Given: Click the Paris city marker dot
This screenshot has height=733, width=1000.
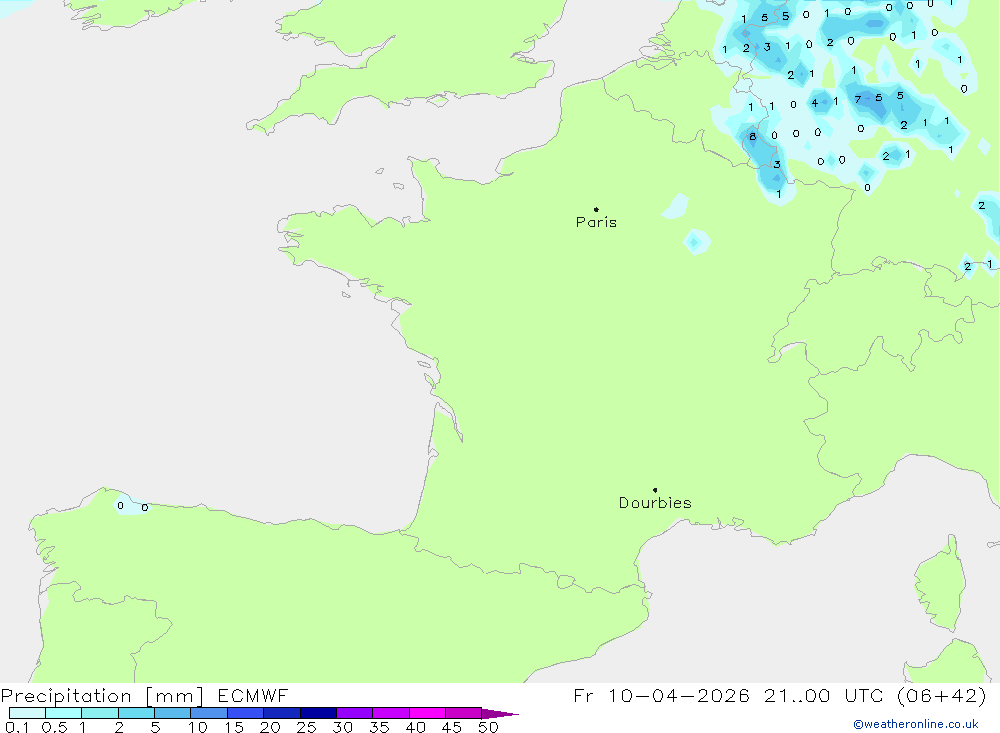Looking at the screenshot, I should pos(596,210).
